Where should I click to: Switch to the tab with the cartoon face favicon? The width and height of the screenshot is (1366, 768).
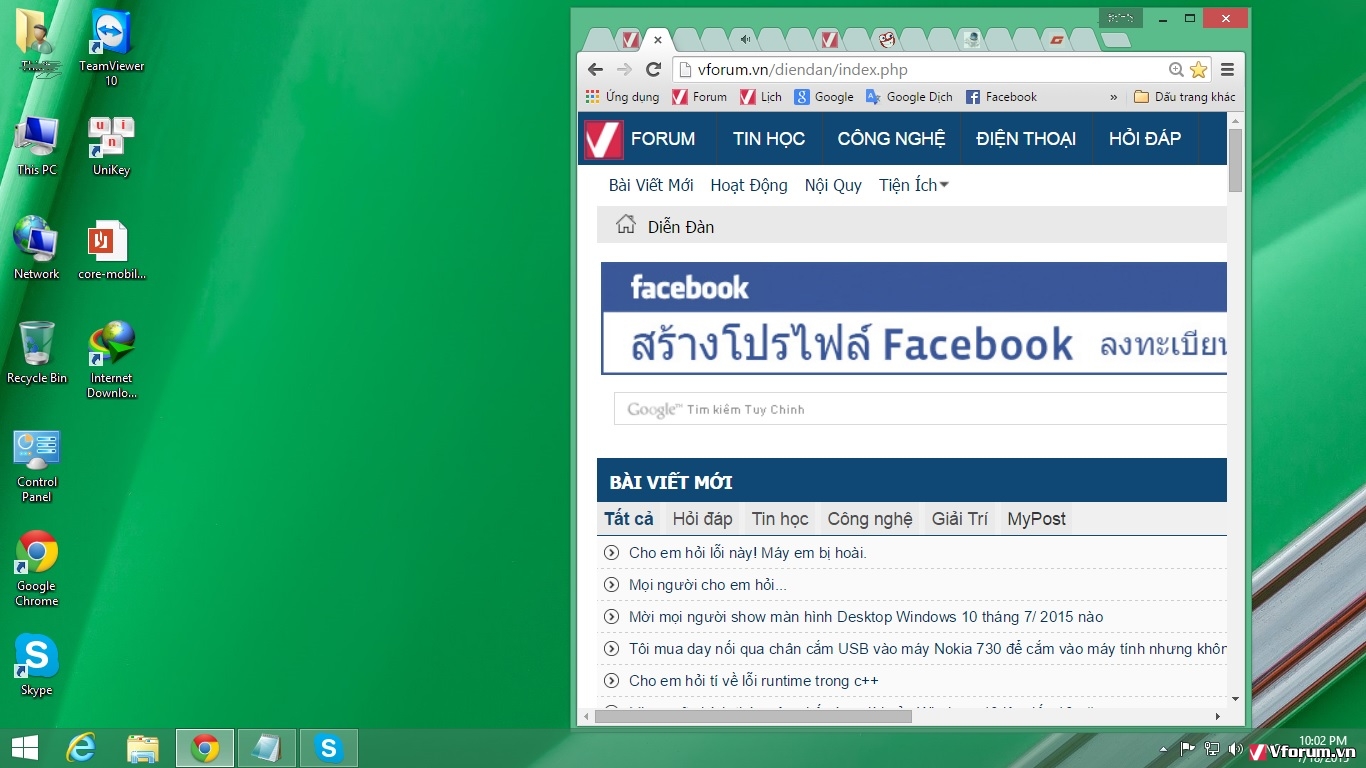886,40
